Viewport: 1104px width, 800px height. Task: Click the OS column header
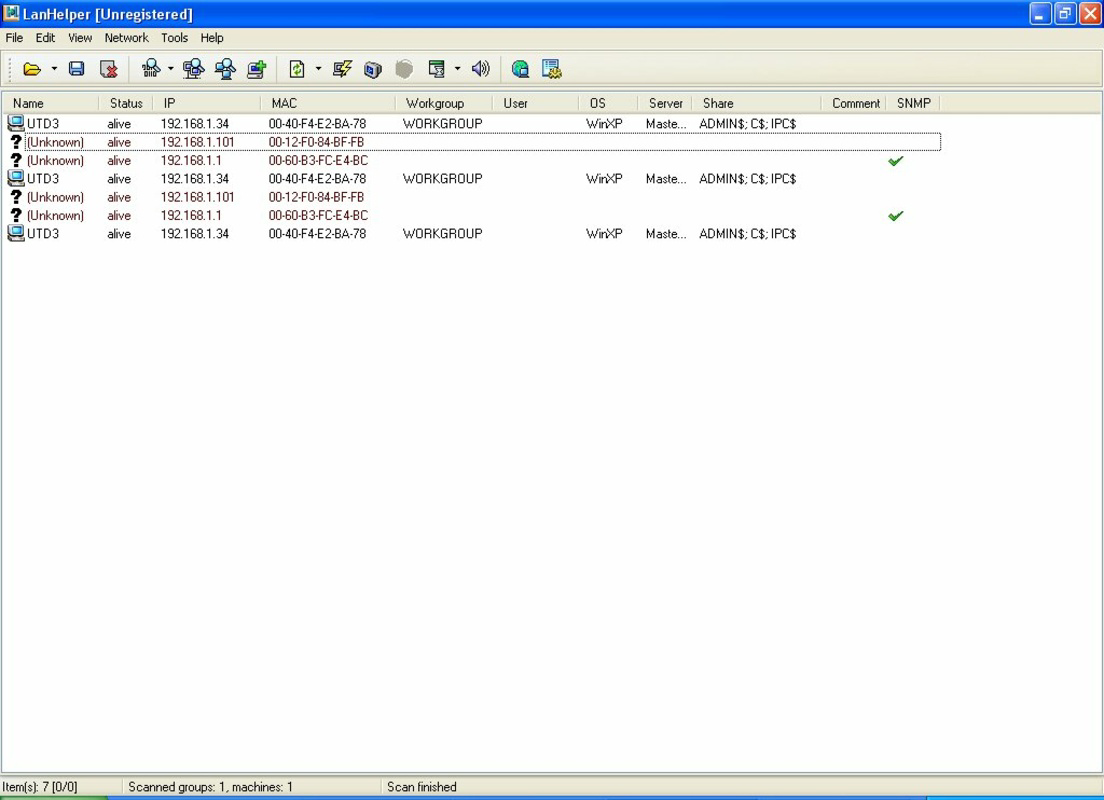point(608,104)
